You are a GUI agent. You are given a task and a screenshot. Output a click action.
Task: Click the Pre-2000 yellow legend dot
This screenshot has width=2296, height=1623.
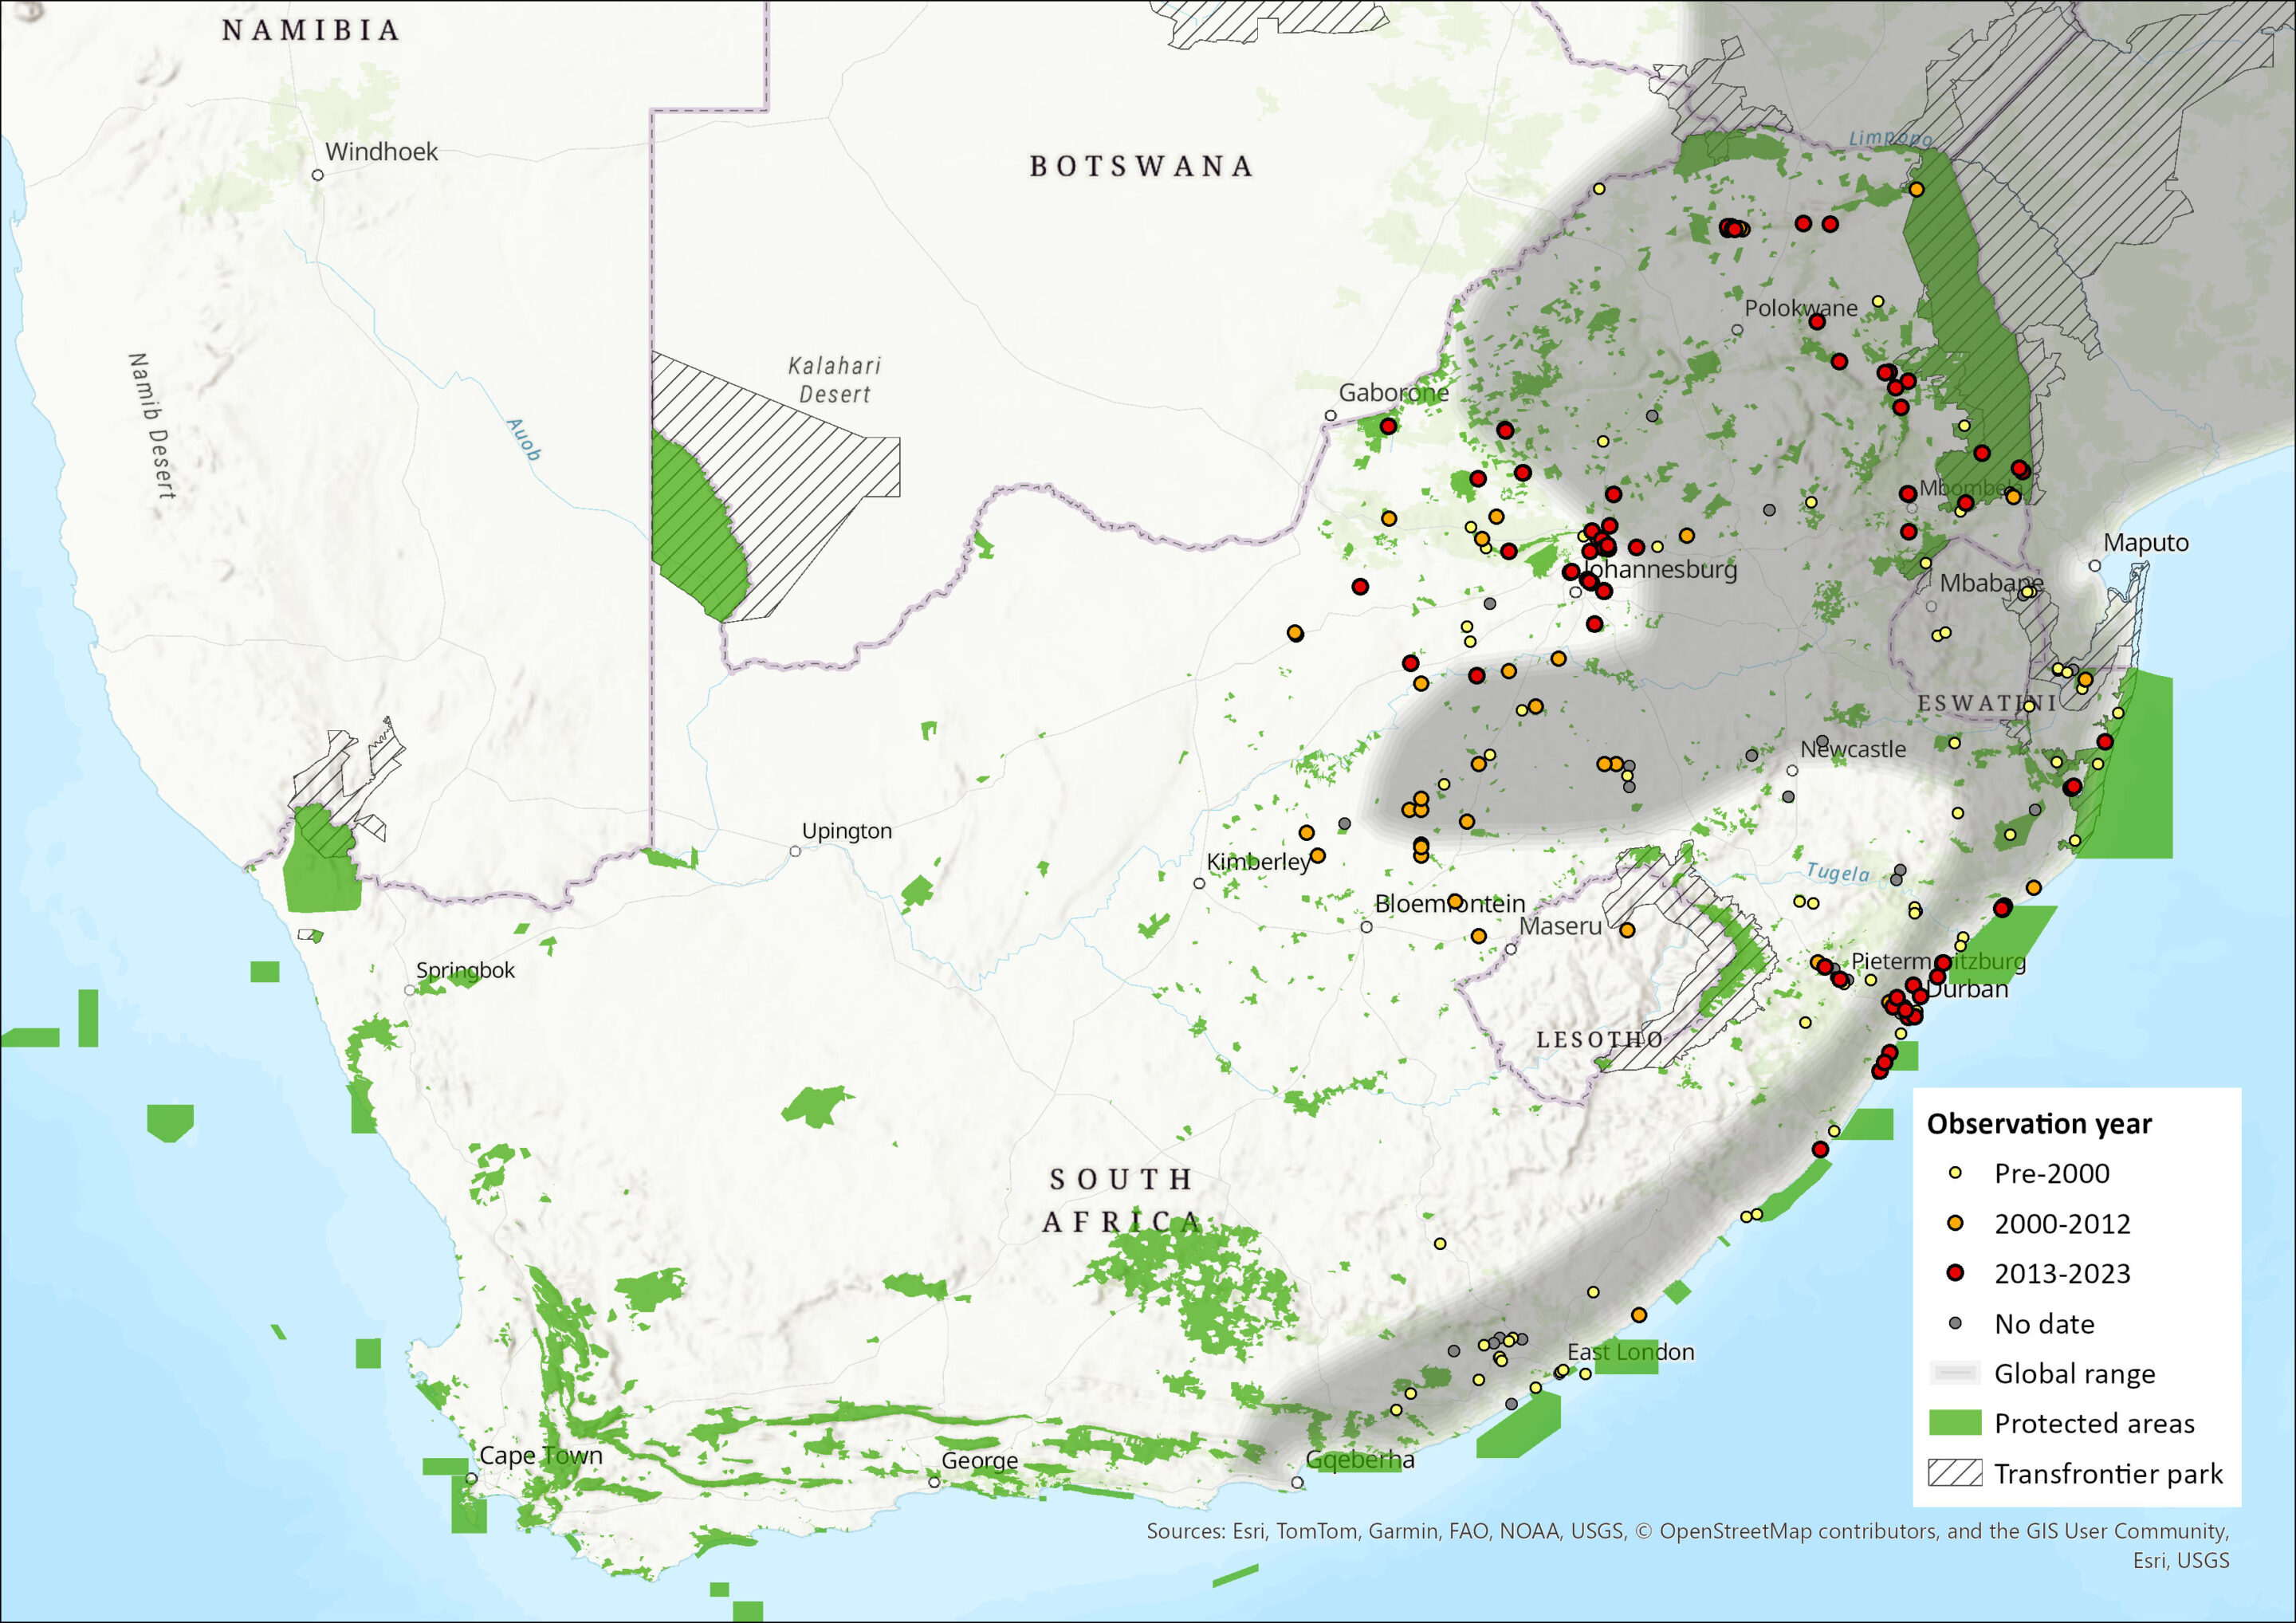point(1956,1173)
